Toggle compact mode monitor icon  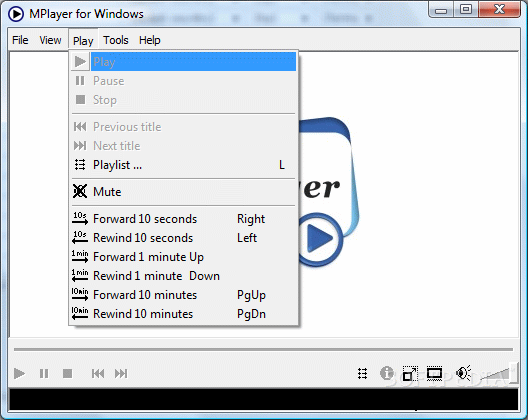434,373
